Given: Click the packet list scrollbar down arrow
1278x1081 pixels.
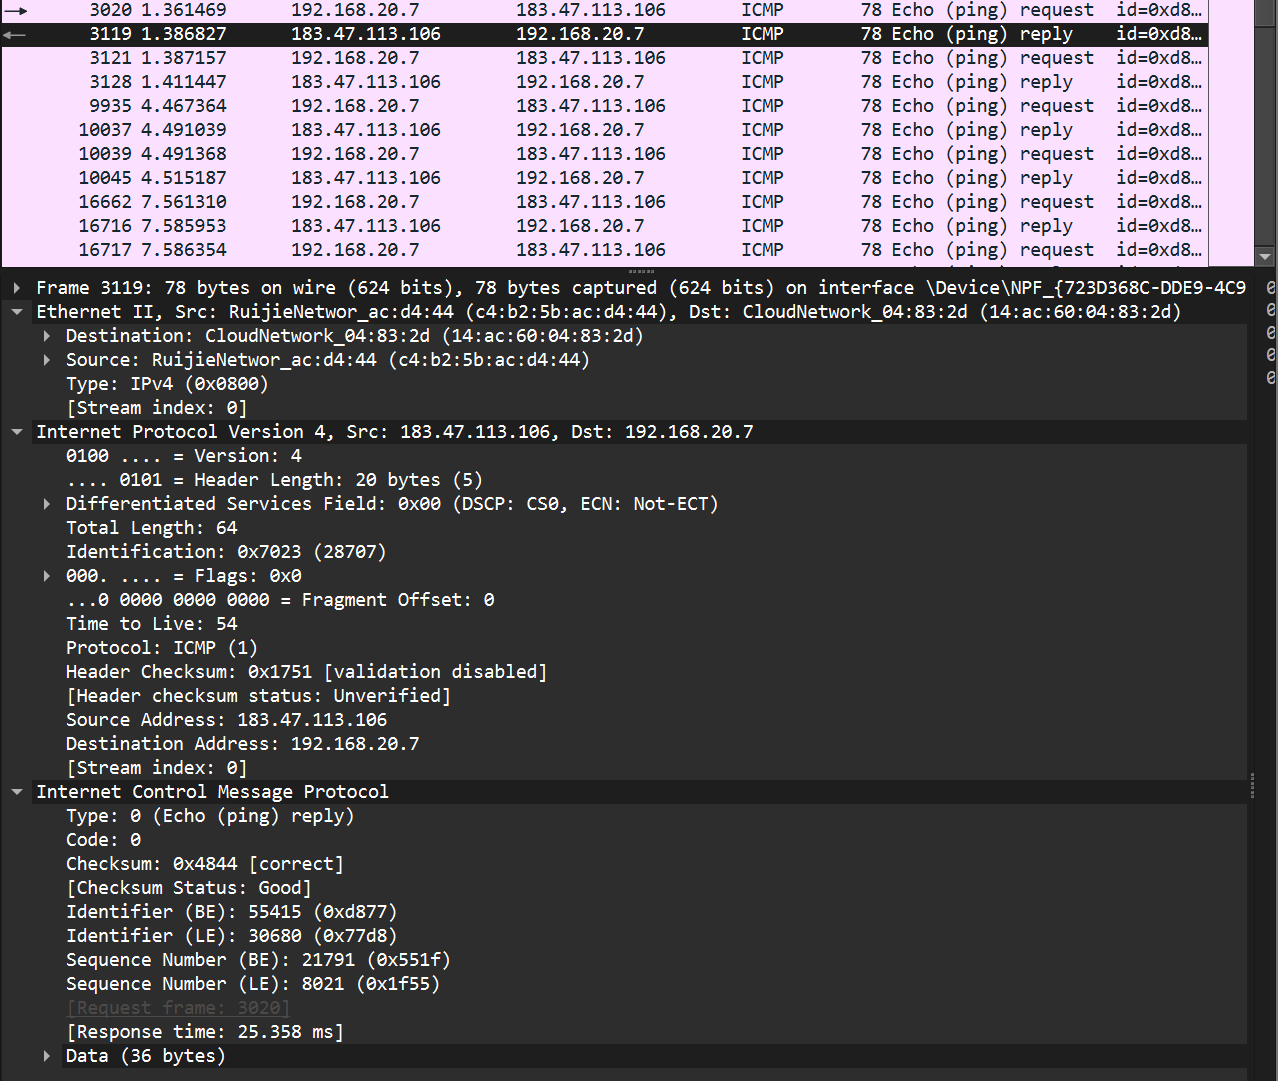Looking at the screenshot, I should (1264, 257).
